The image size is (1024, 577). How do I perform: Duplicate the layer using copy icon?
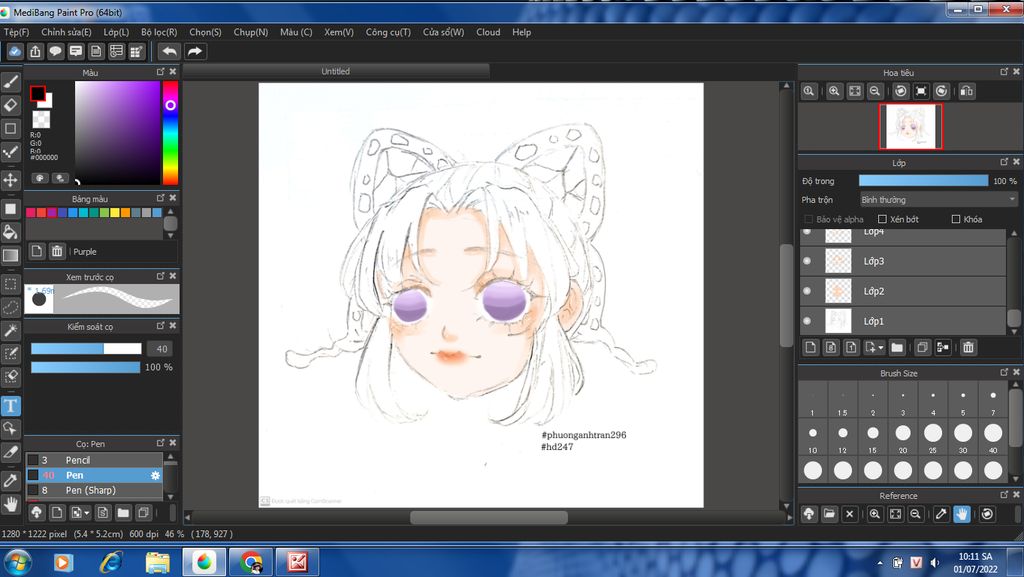pos(922,347)
